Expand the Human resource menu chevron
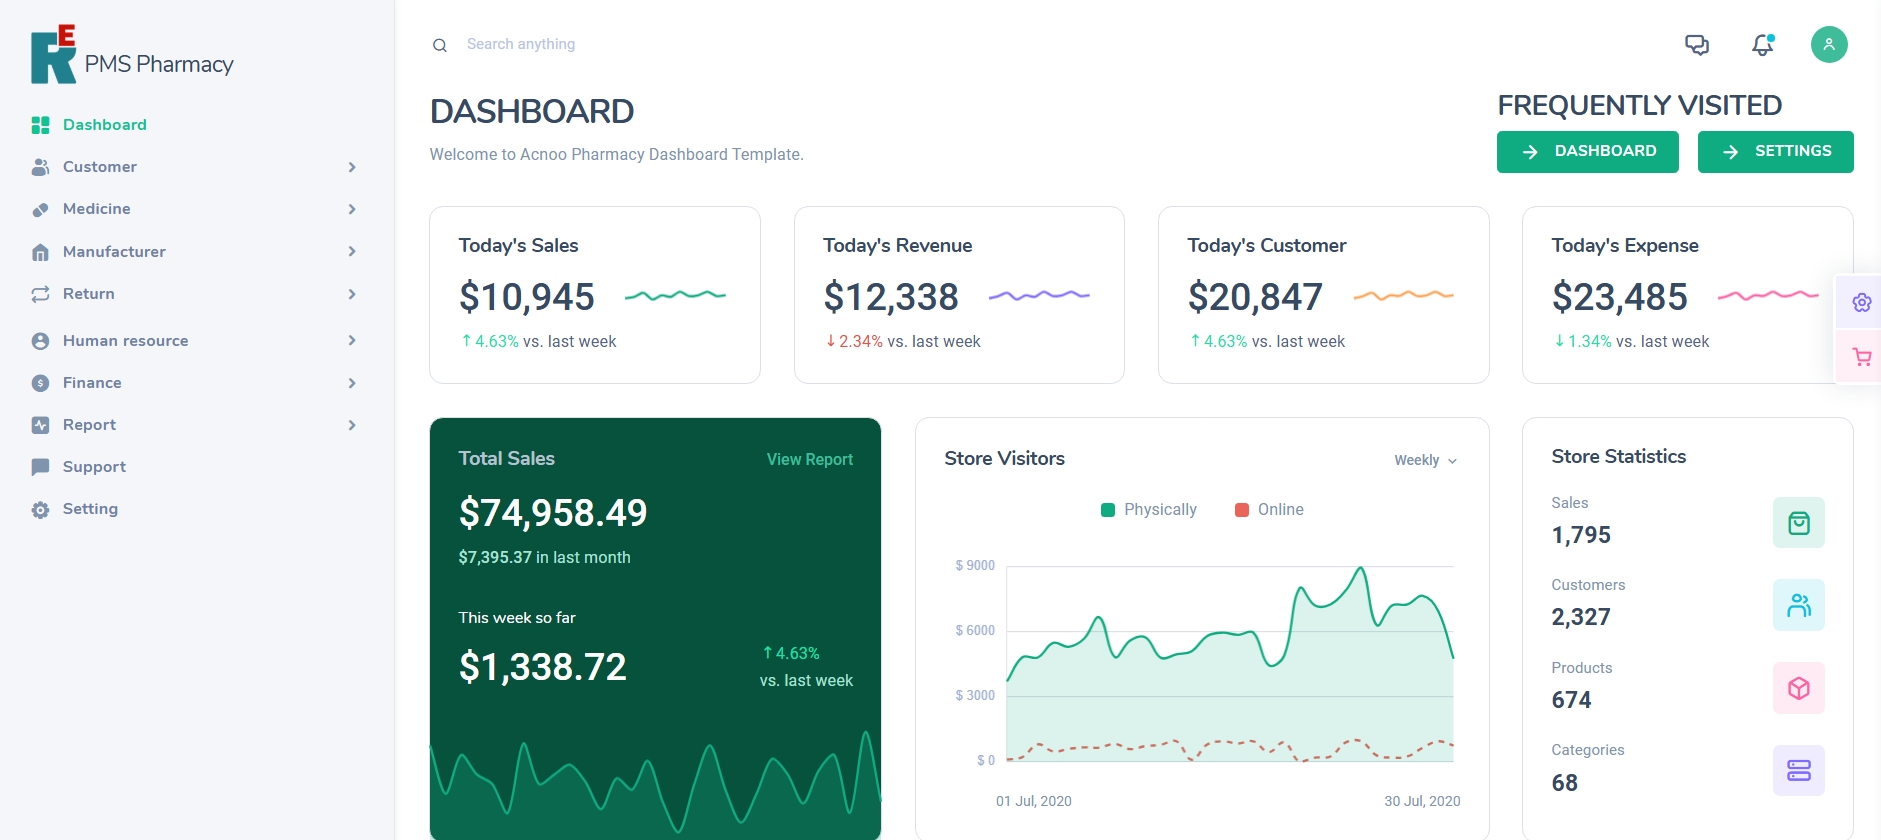 (352, 340)
